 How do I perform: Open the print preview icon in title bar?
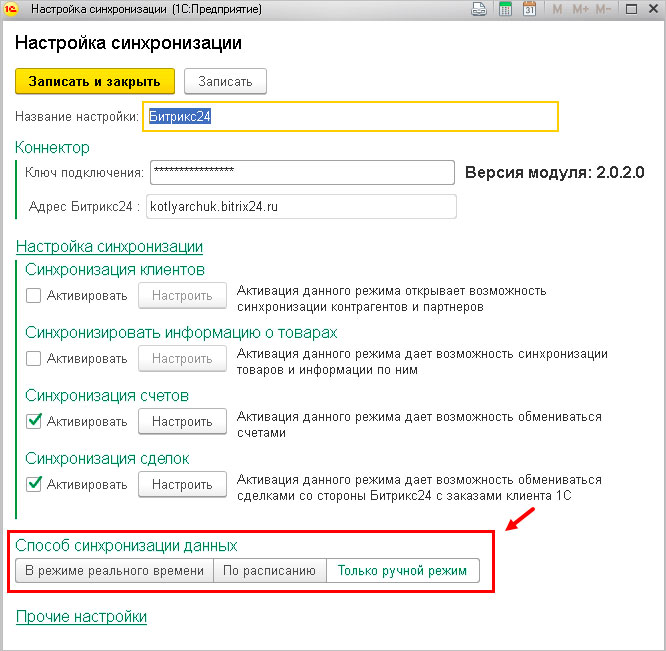point(479,9)
